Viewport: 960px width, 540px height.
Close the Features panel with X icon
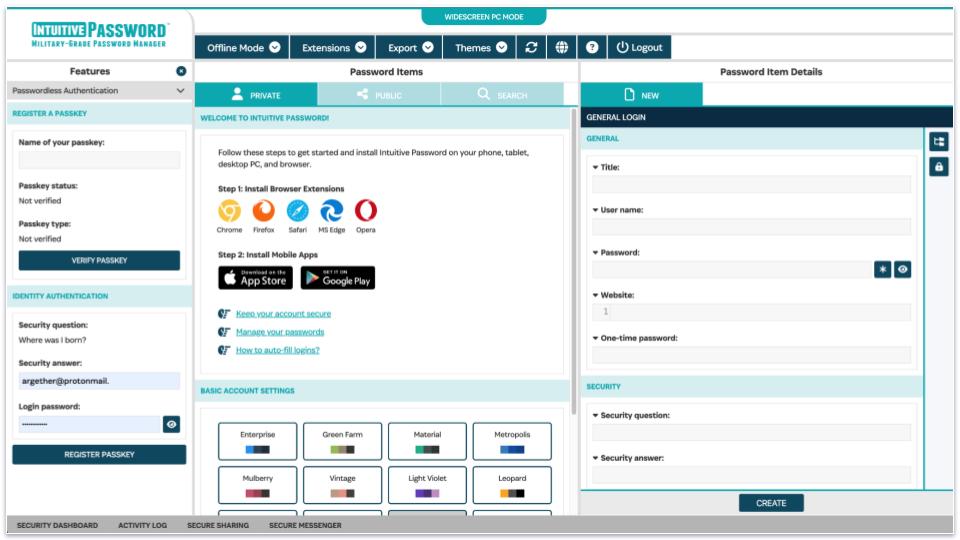181,71
